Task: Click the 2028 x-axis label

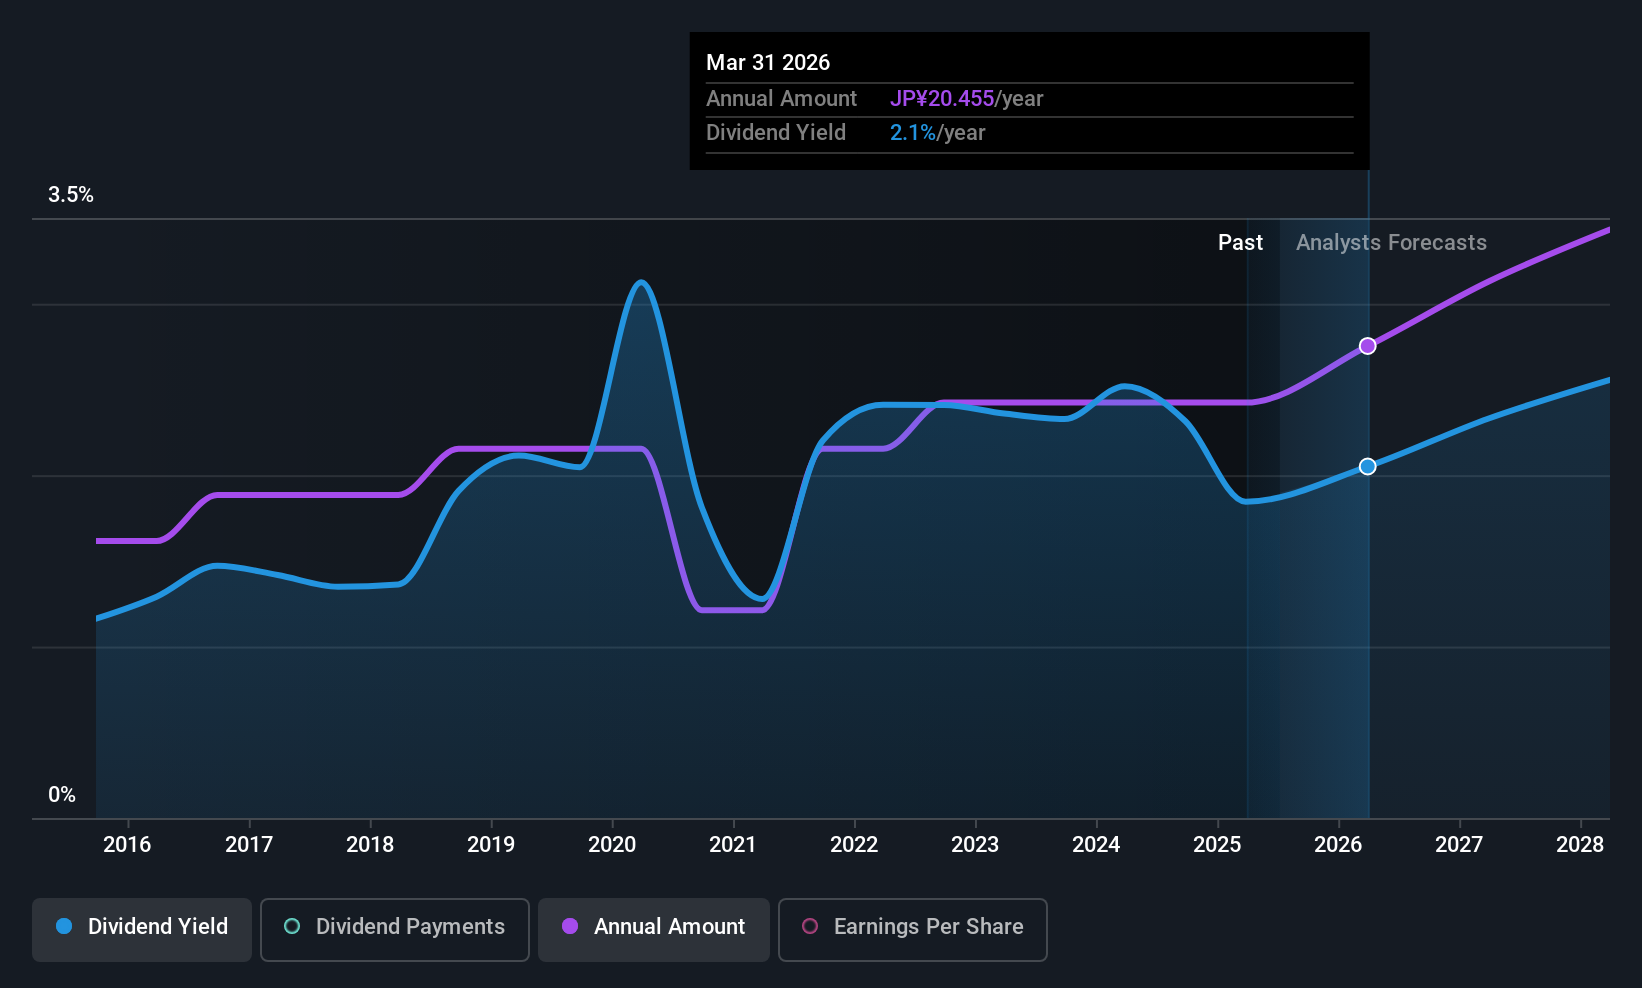Action: [1580, 845]
